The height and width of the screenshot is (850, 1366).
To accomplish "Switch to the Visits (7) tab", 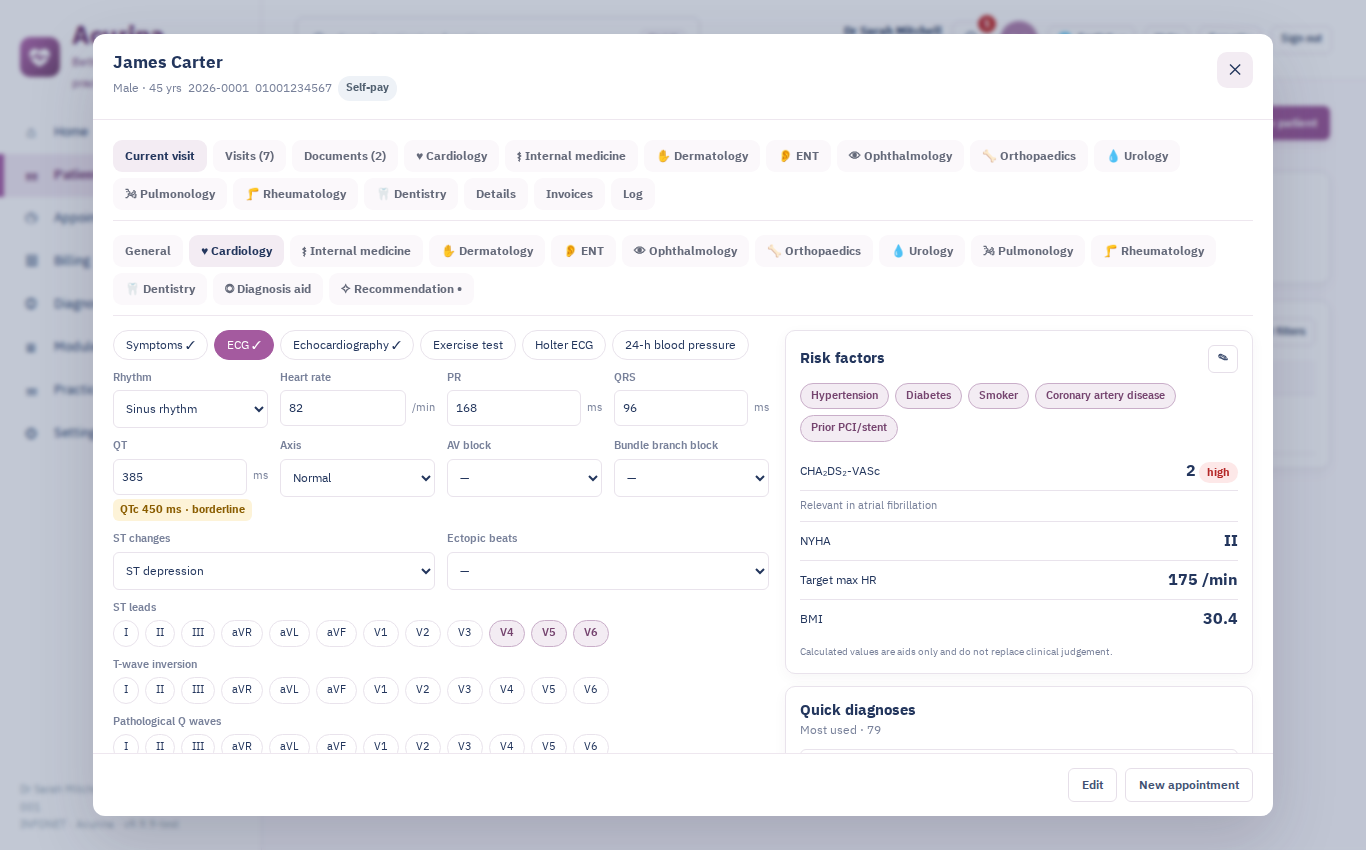I will [x=249, y=156].
